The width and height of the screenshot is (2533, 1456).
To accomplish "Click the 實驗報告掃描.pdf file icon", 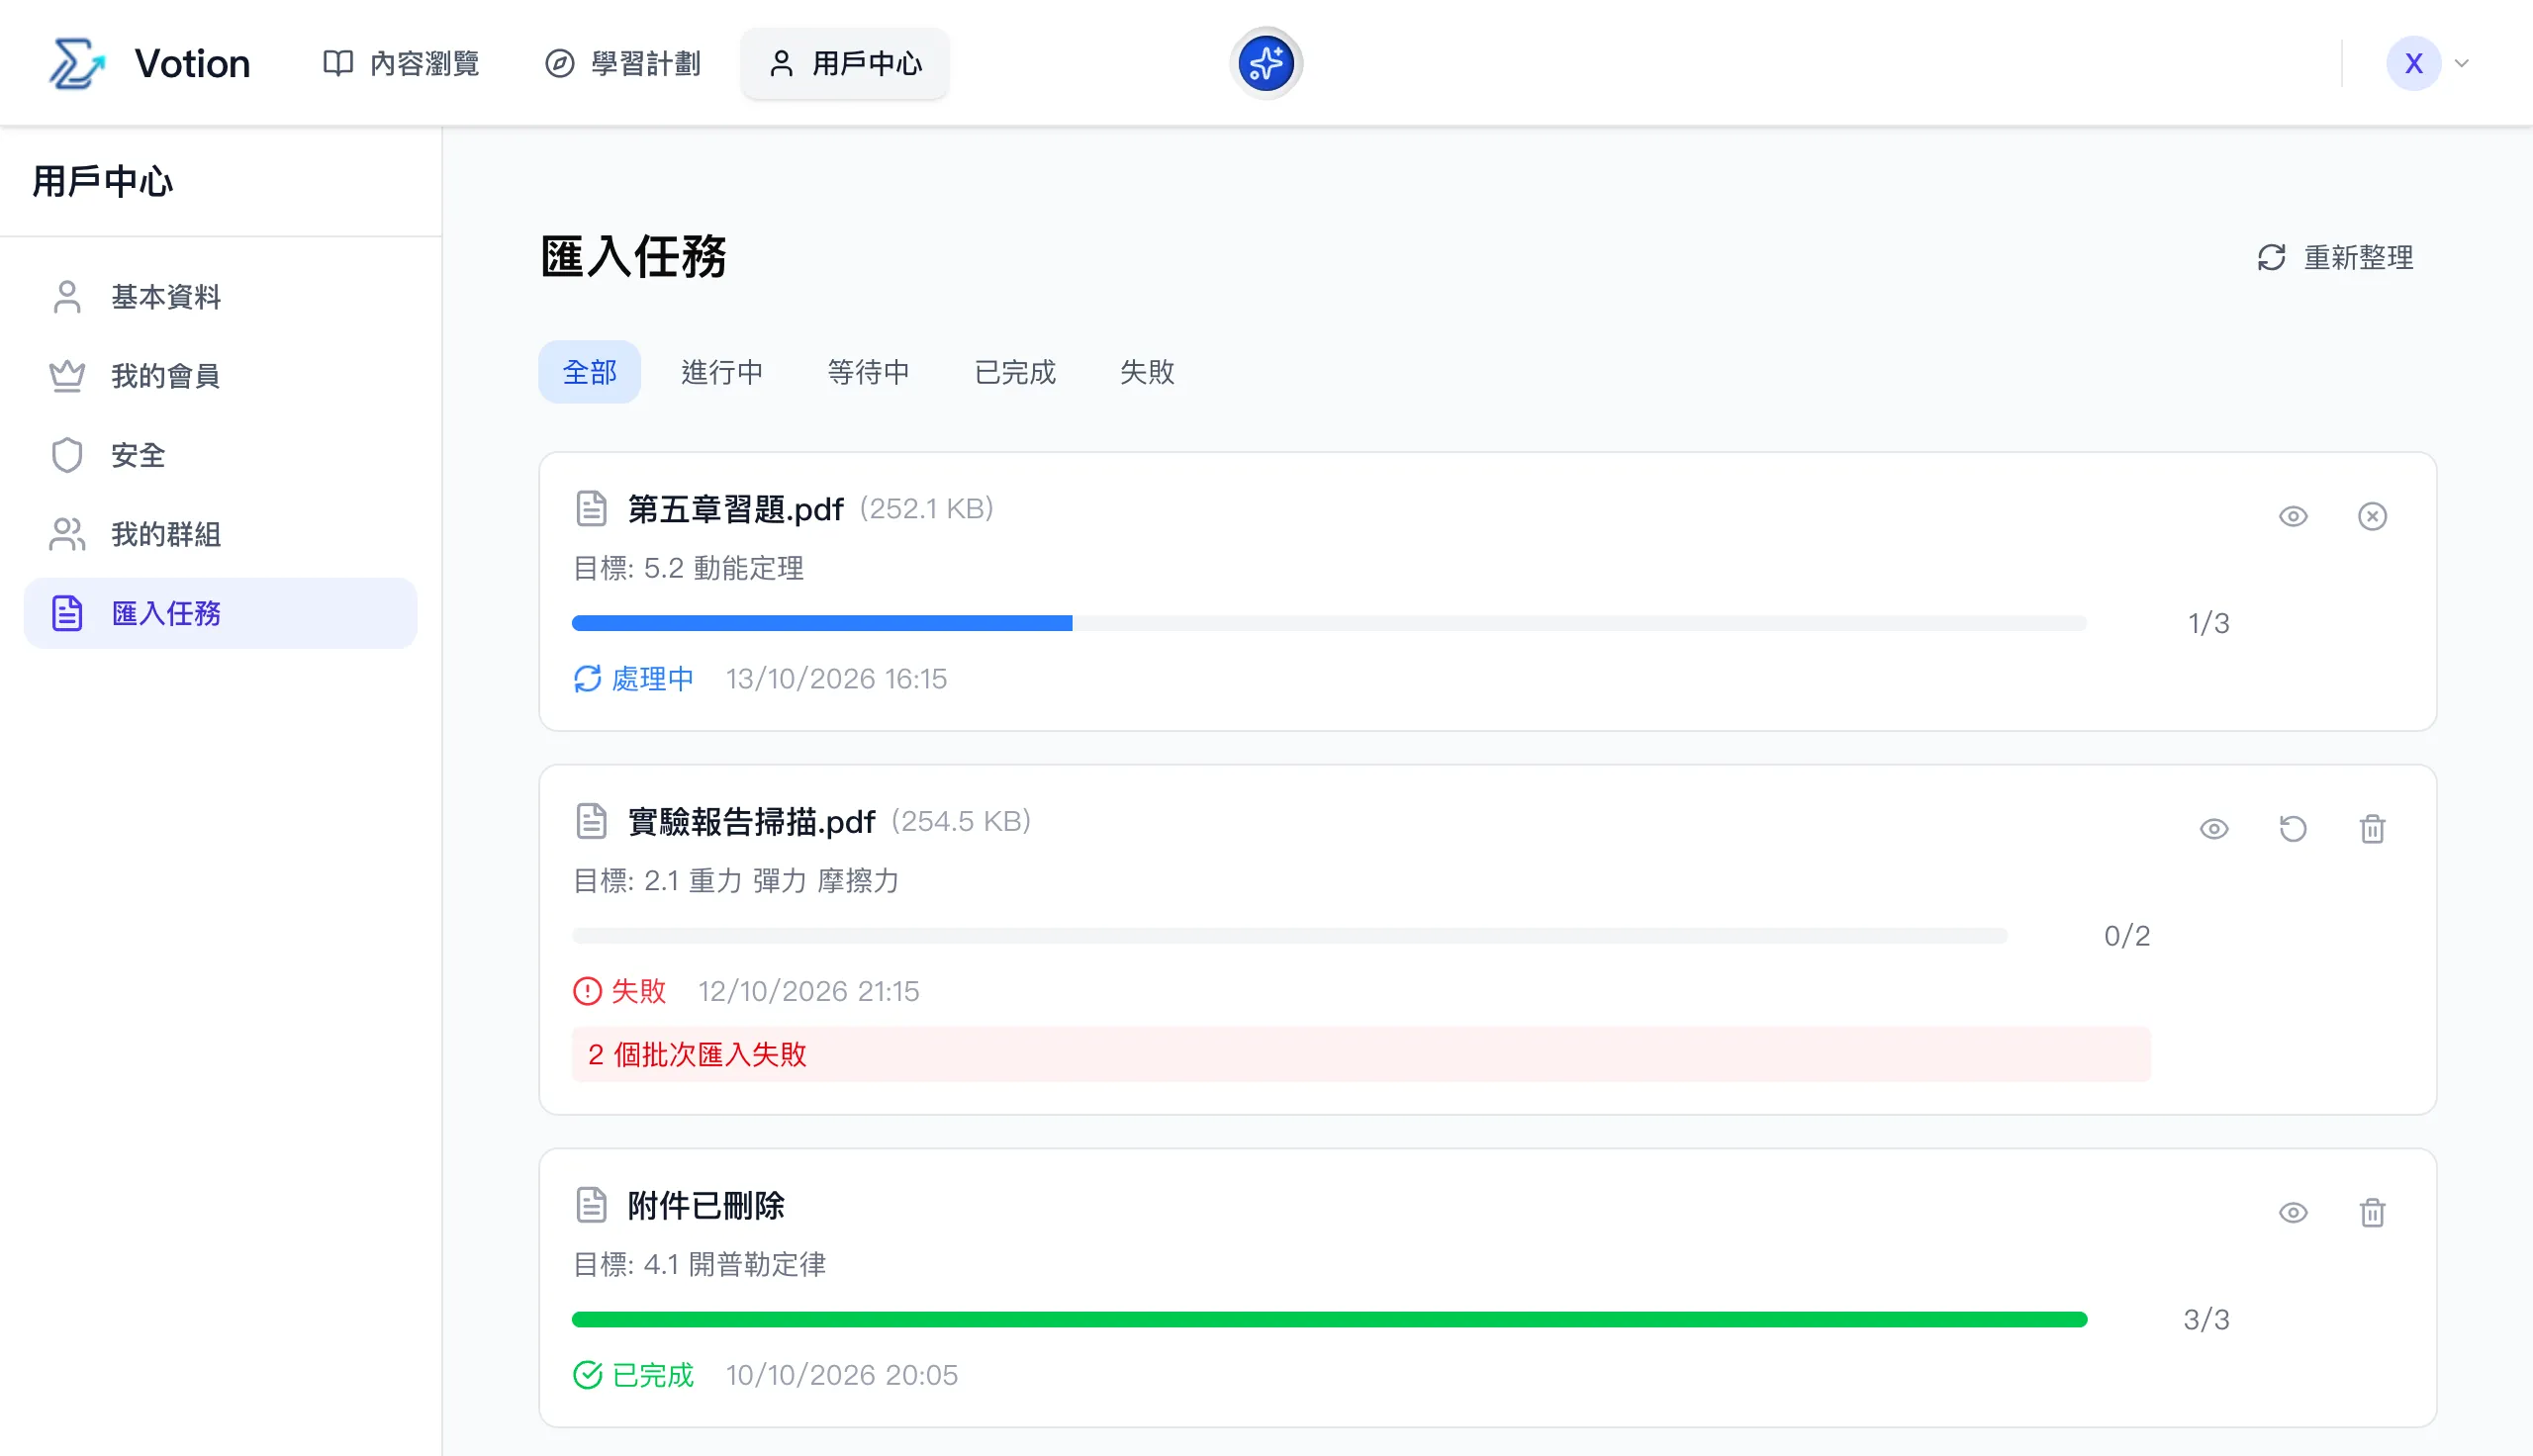I will pyautogui.click(x=591, y=821).
